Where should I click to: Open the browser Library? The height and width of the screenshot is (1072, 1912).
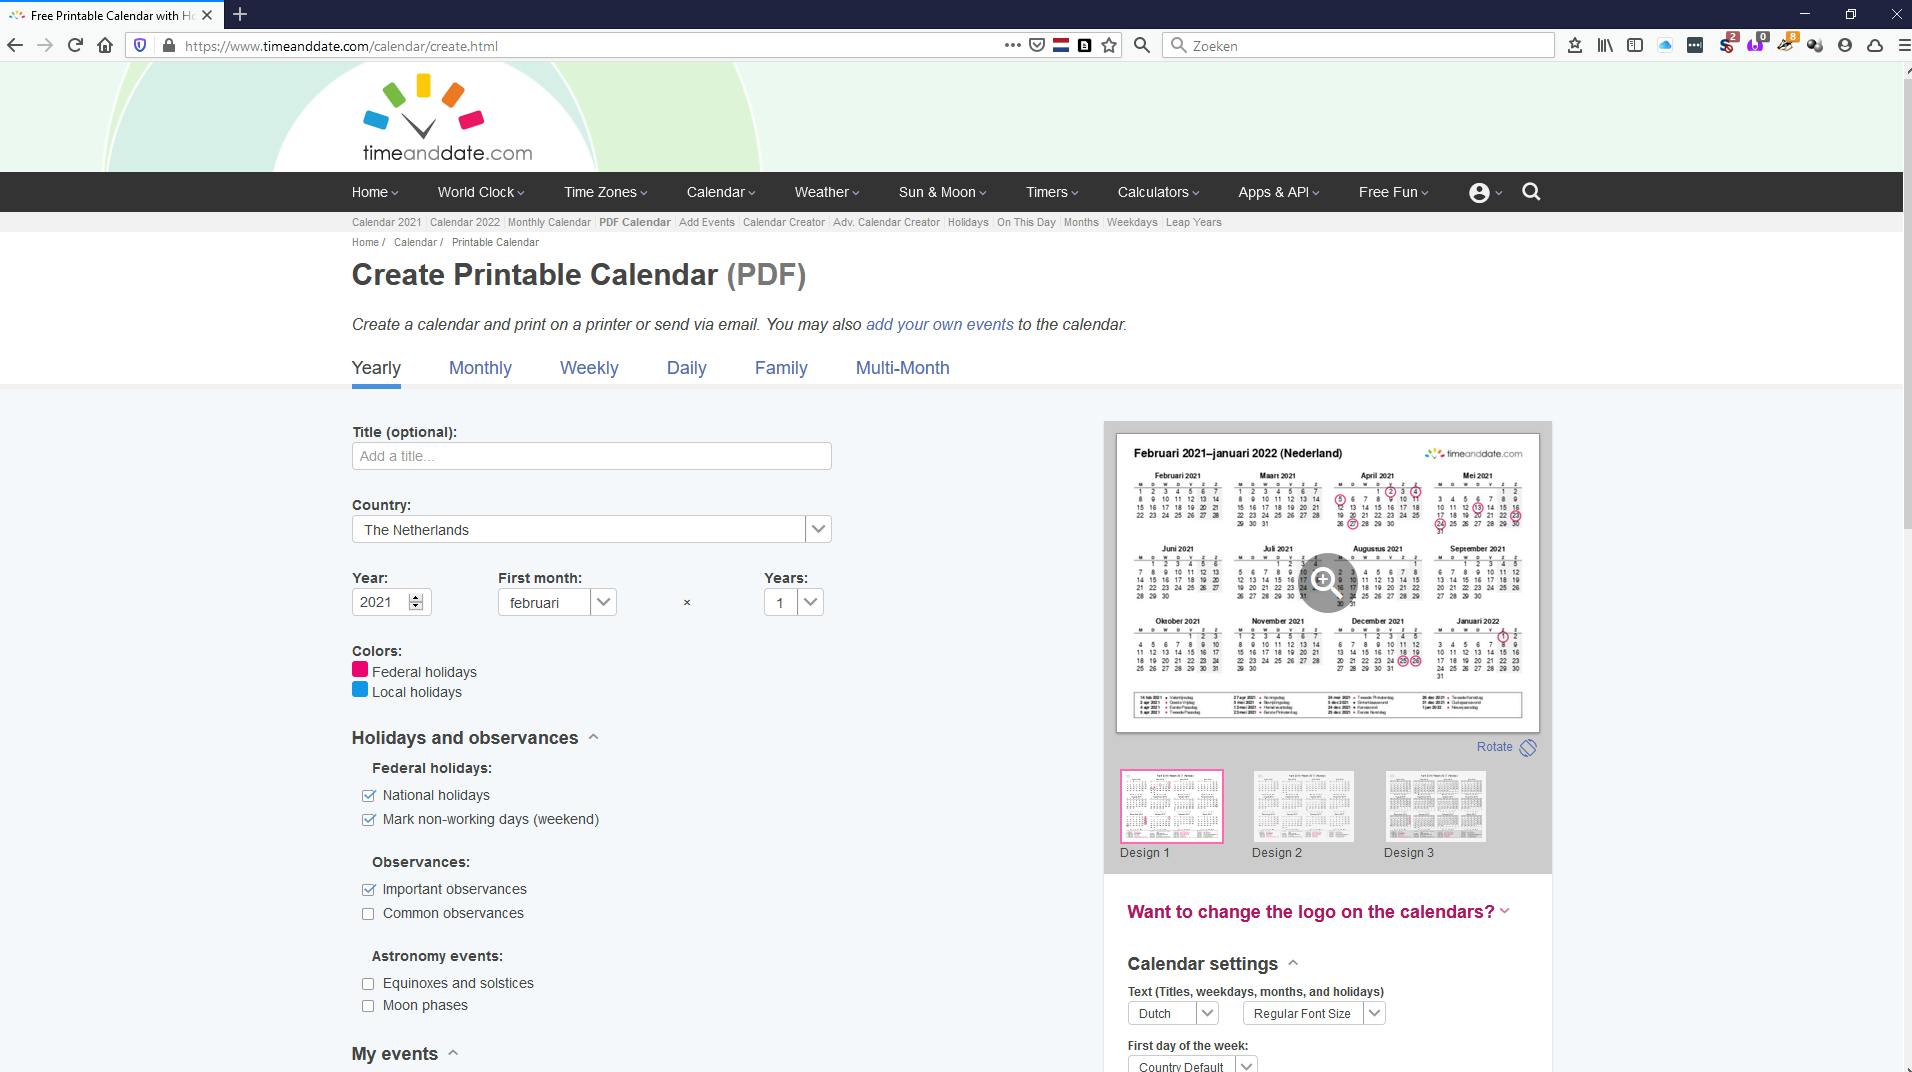1605,45
